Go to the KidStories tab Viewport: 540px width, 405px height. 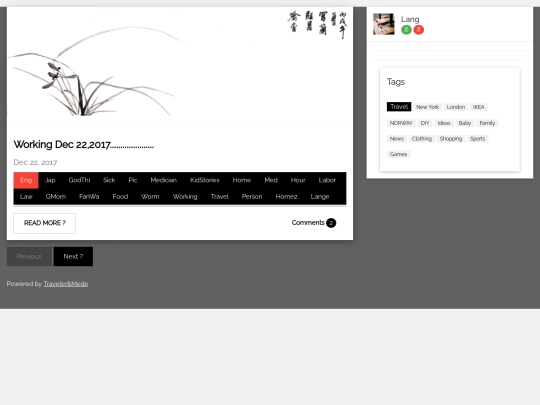(205, 180)
